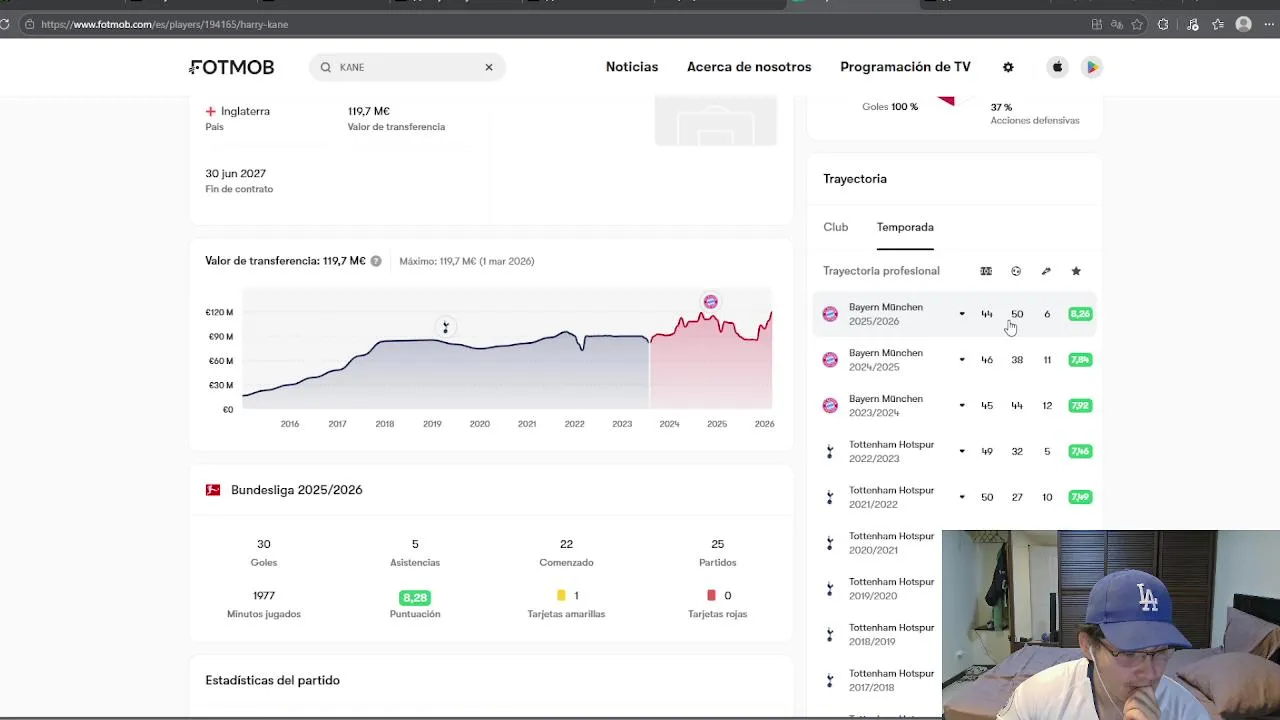Image resolution: width=1280 pixels, height=720 pixels.
Task: Click the FotMob logo
Action: tap(232, 67)
